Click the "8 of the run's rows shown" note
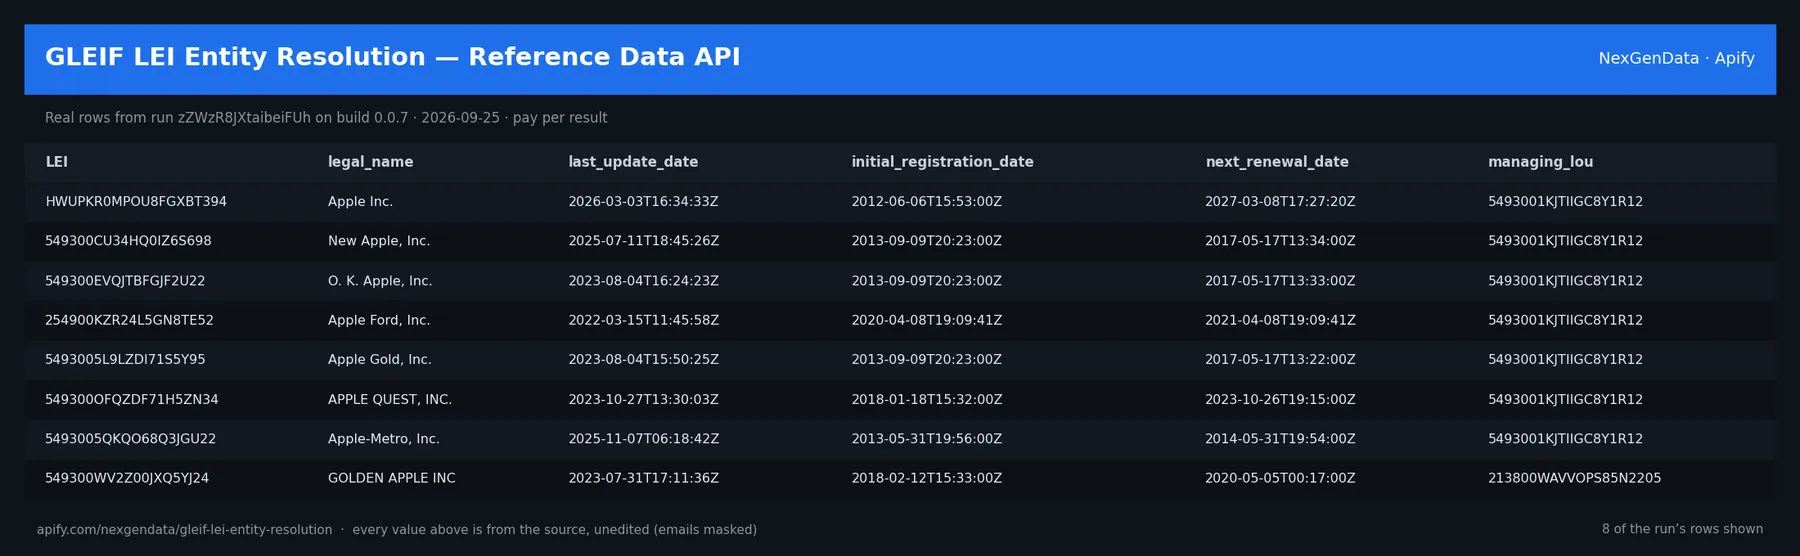 tap(1682, 529)
